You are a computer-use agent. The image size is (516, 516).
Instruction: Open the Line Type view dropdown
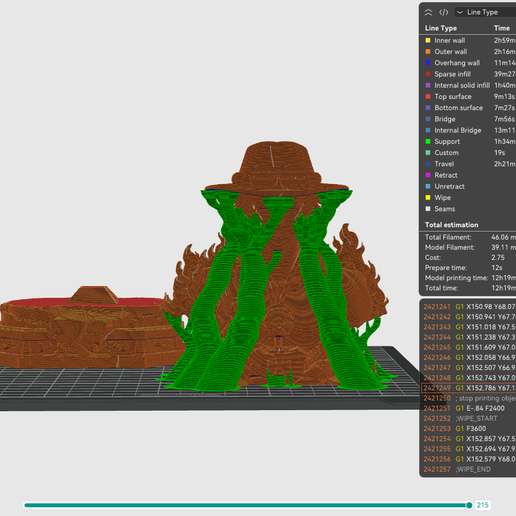(485, 12)
